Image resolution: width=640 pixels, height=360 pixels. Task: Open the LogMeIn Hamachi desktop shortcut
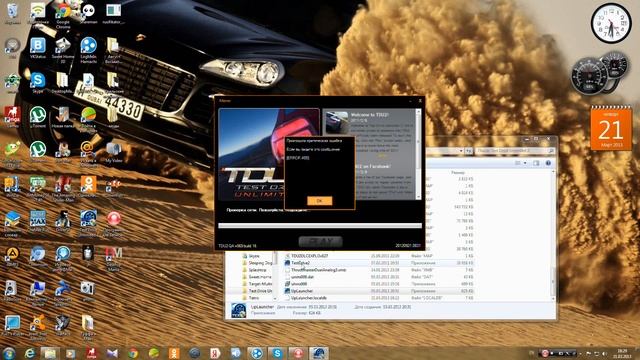pos(88,50)
